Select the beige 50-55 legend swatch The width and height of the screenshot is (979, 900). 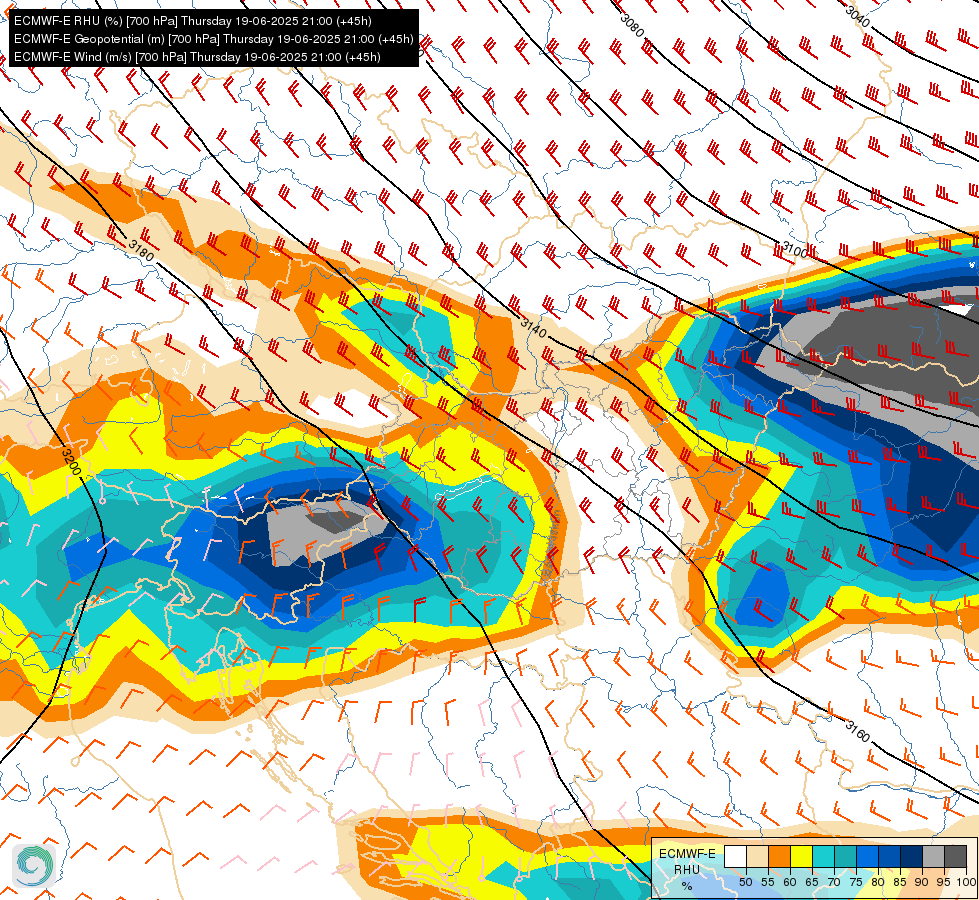coord(757,856)
